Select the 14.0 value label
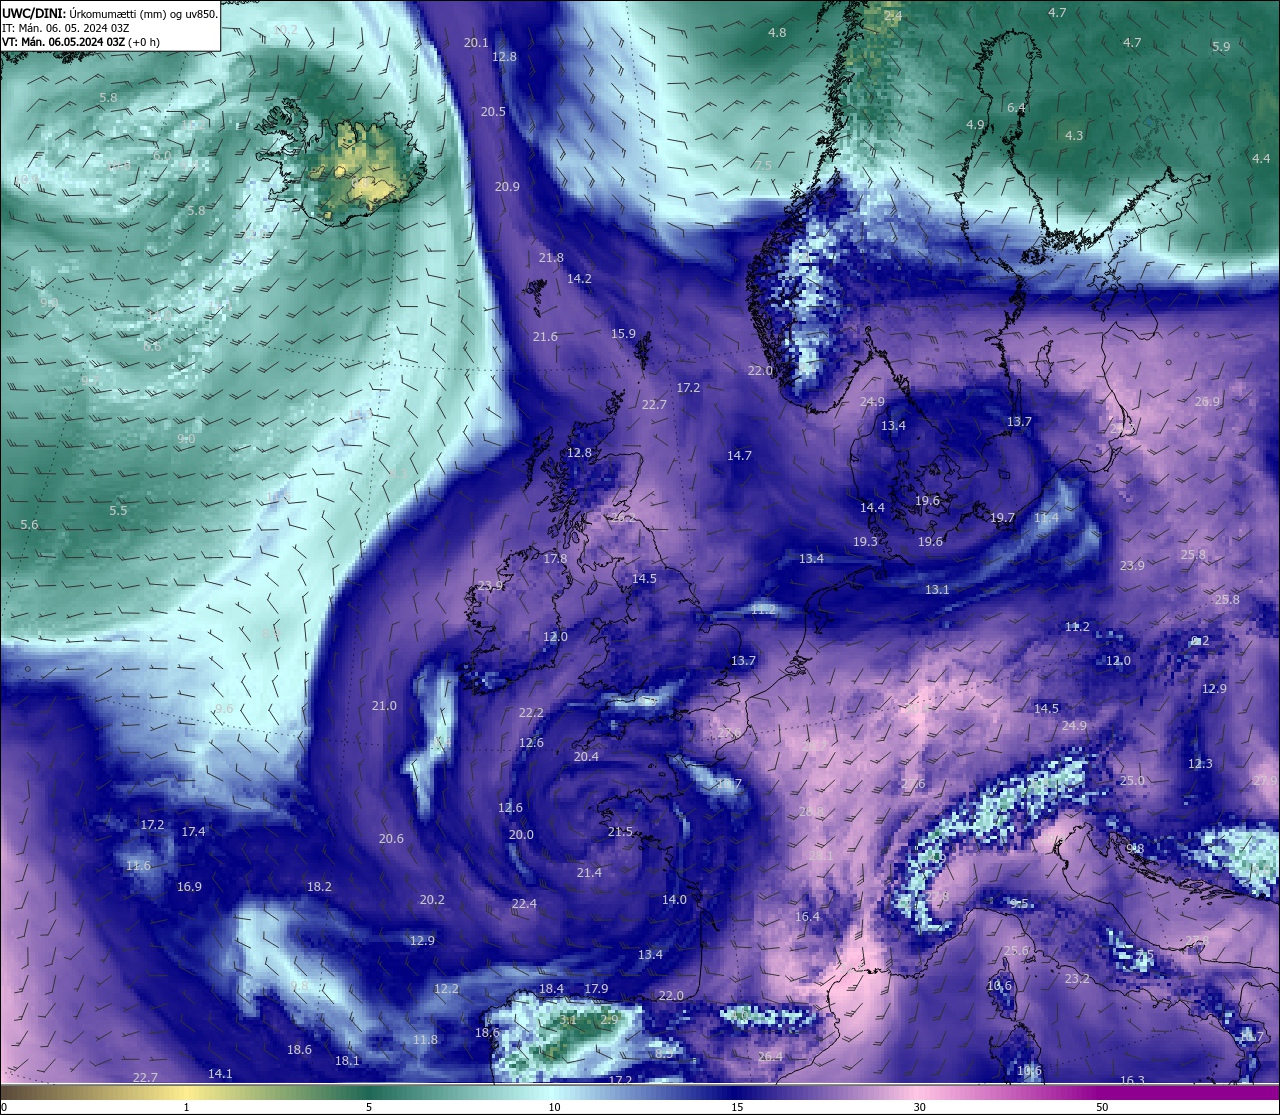The width and height of the screenshot is (1280, 1115). (674, 900)
